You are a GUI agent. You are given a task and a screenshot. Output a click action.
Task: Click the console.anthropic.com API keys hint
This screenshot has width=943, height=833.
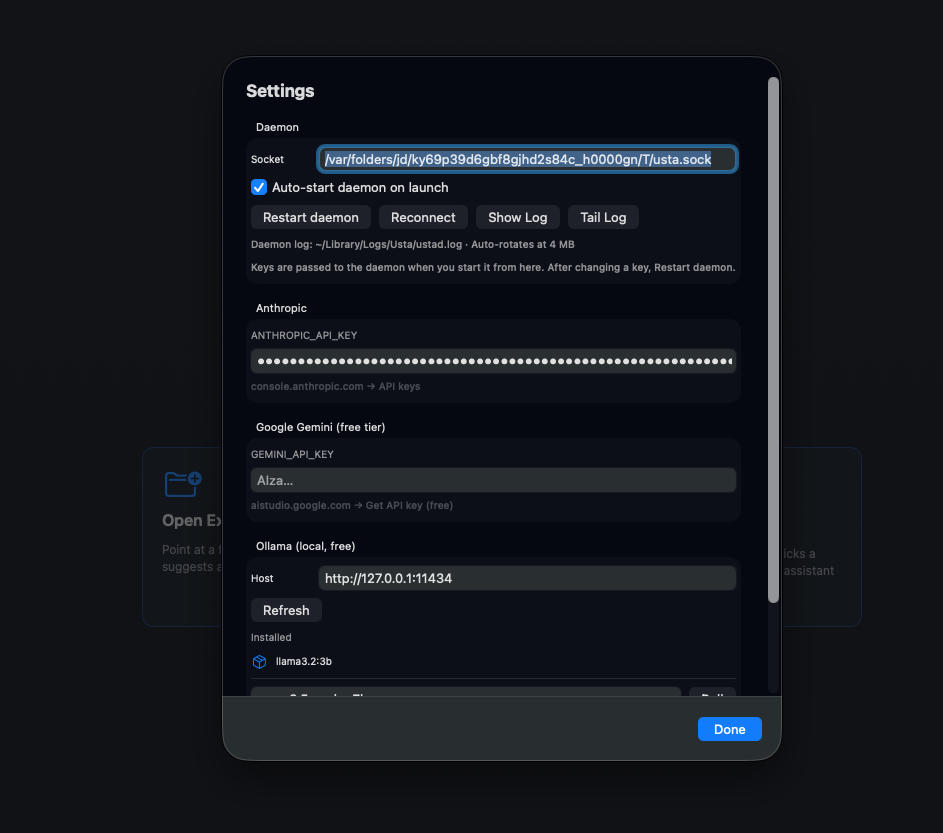coord(335,386)
